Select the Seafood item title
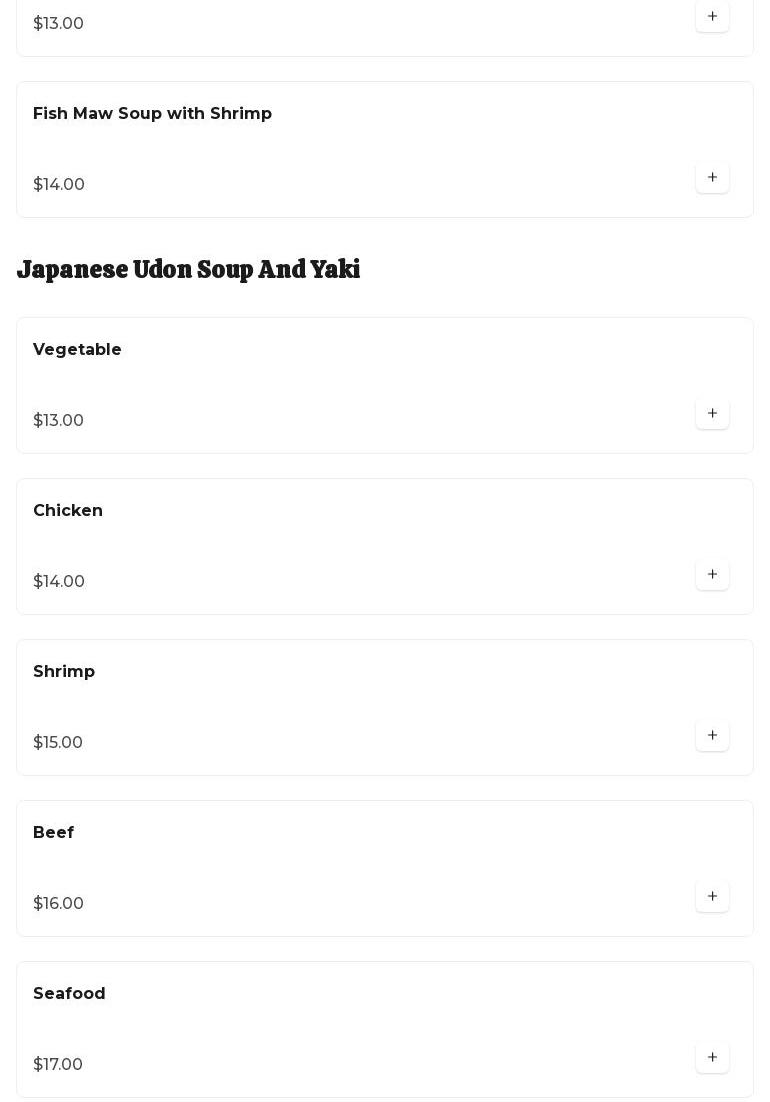770x1102 pixels. (69, 994)
